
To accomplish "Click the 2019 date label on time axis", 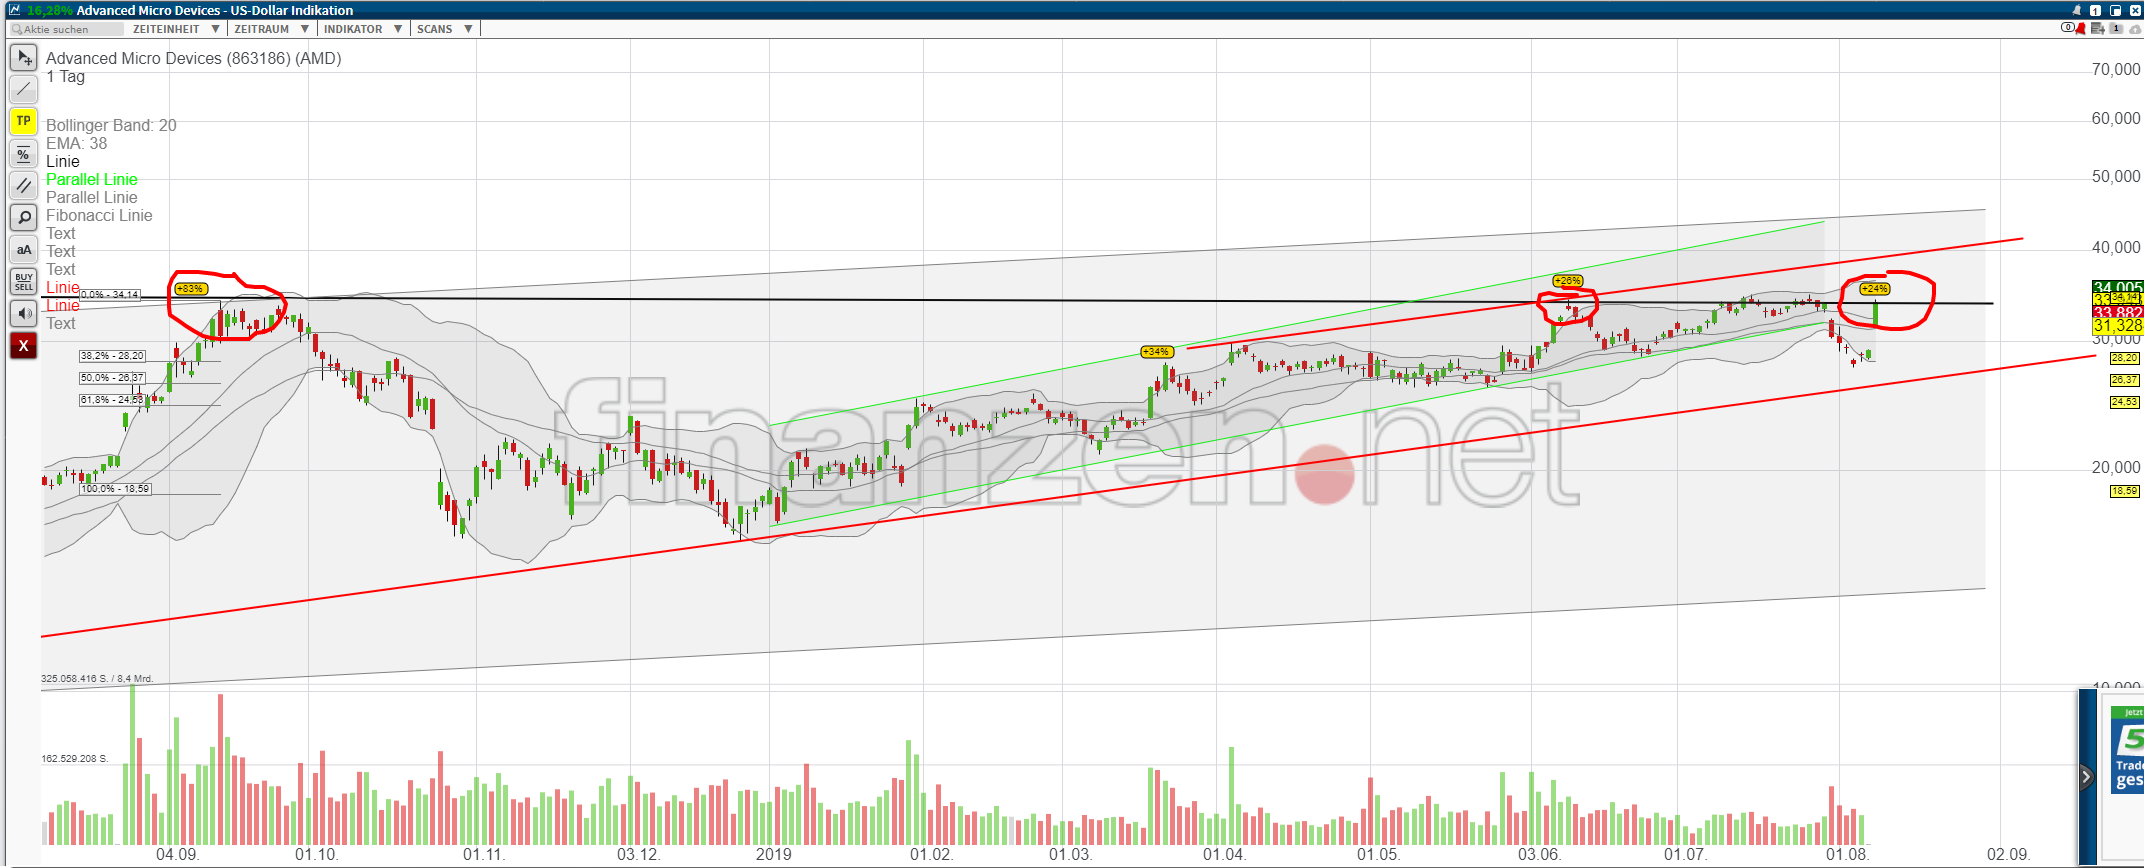I will click(x=773, y=854).
